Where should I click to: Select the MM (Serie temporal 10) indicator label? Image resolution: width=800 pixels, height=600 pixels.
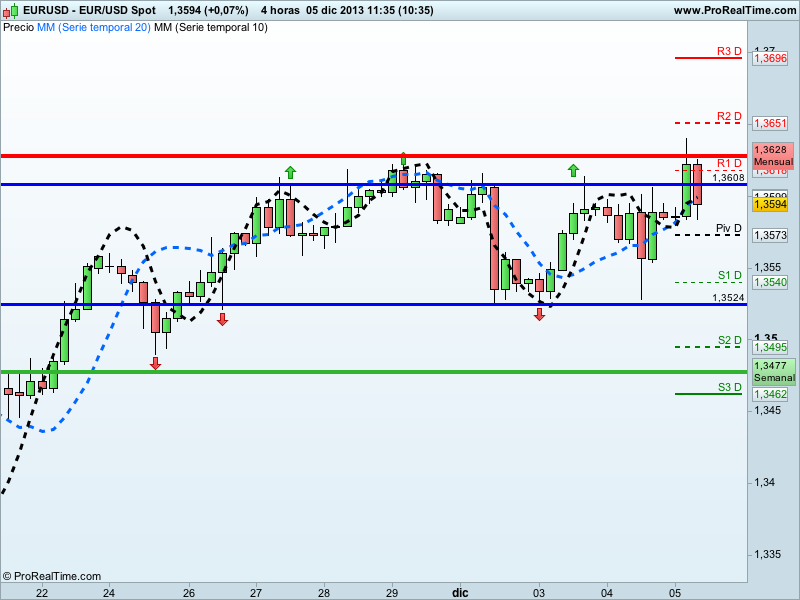[211, 27]
